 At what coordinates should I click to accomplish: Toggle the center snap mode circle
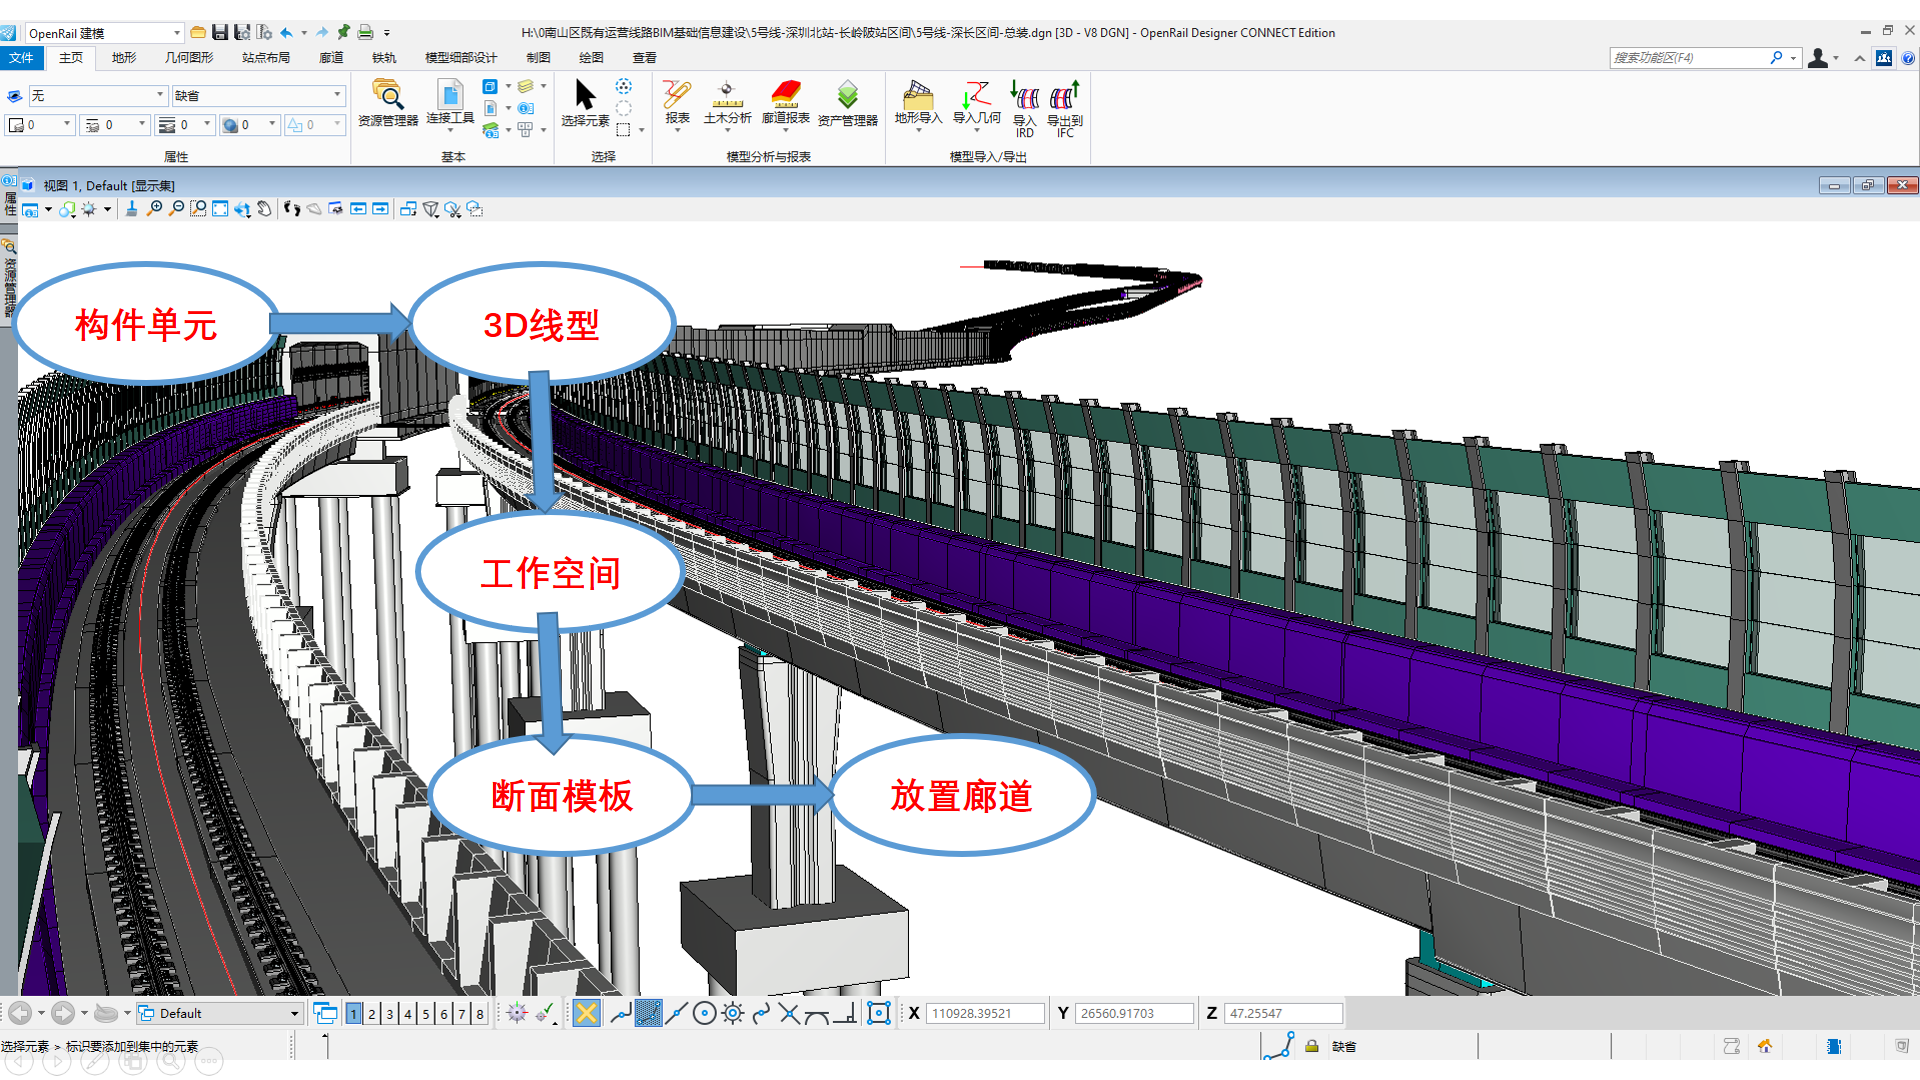pos(704,1013)
